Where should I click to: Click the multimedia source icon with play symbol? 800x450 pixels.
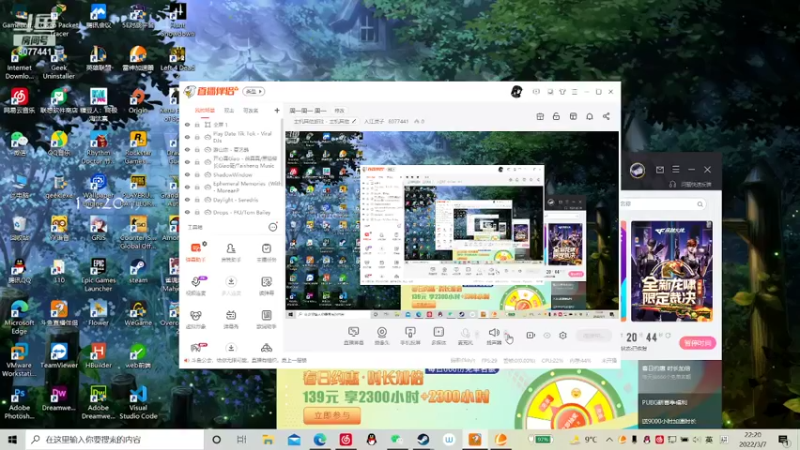[x=438, y=332]
